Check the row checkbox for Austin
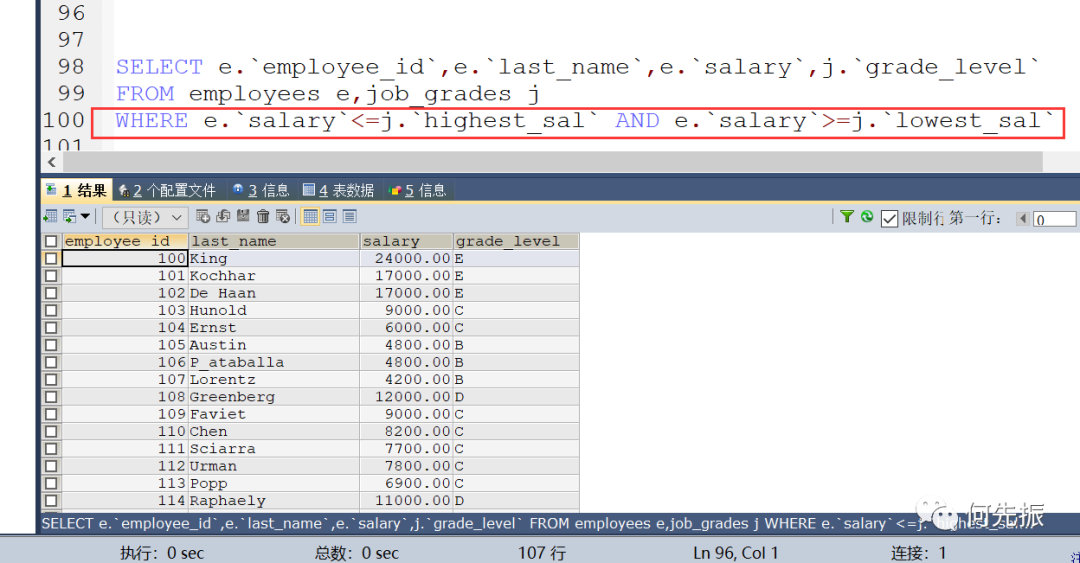1080x563 pixels. 51,345
